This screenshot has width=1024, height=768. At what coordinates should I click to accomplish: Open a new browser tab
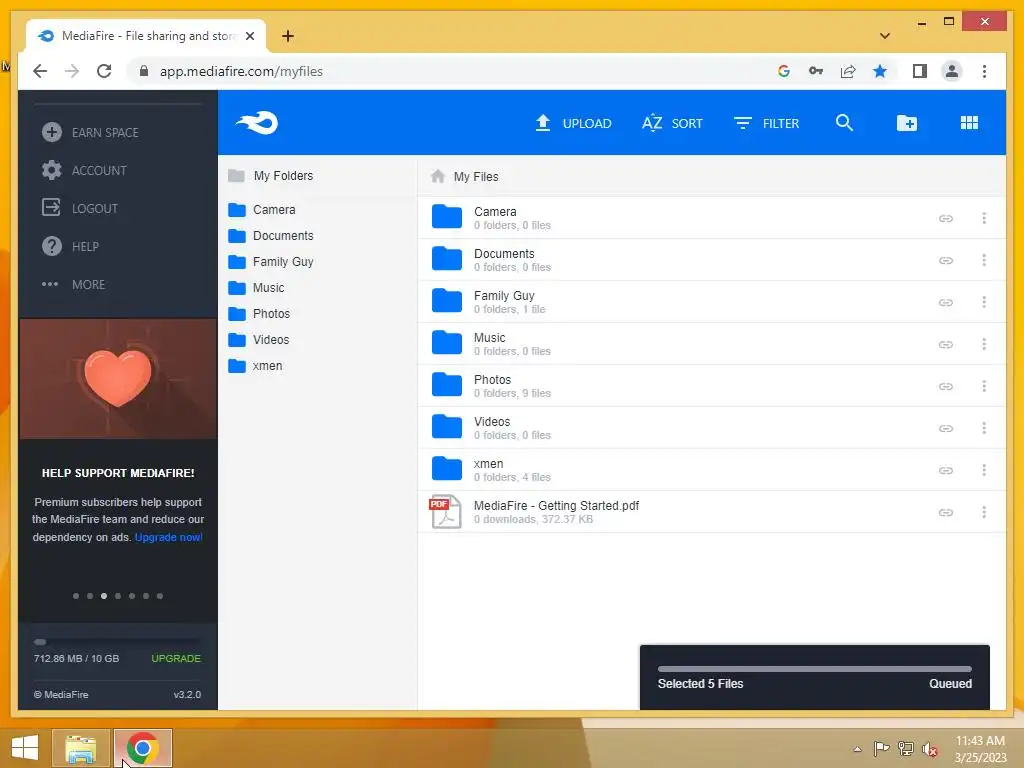288,36
